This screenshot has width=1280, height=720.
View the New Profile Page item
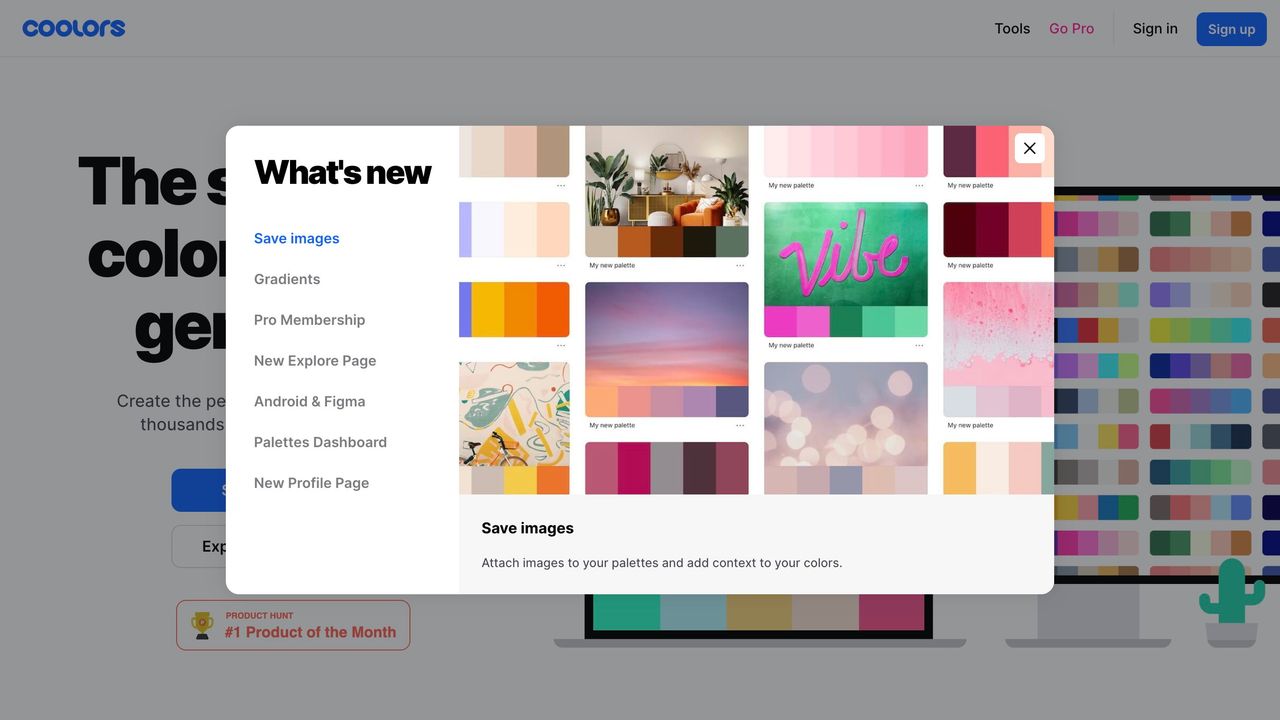pos(311,483)
